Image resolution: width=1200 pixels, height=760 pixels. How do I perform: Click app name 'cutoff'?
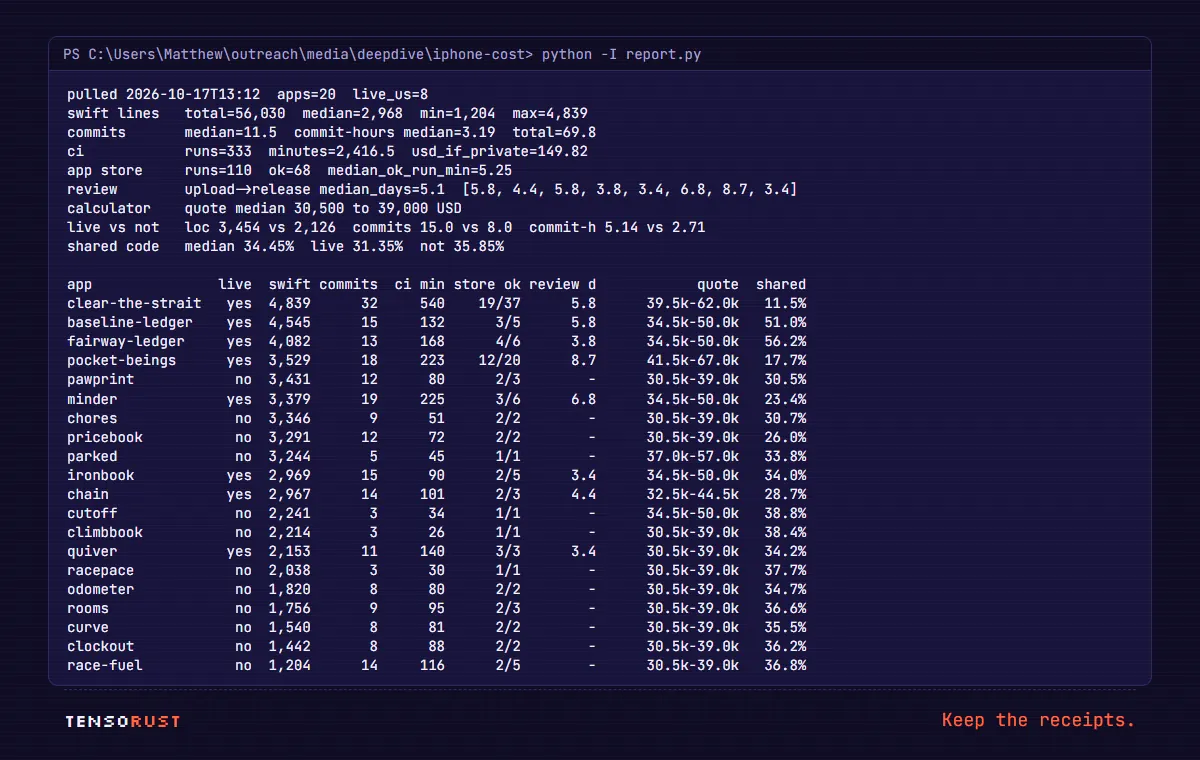[x=92, y=513]
